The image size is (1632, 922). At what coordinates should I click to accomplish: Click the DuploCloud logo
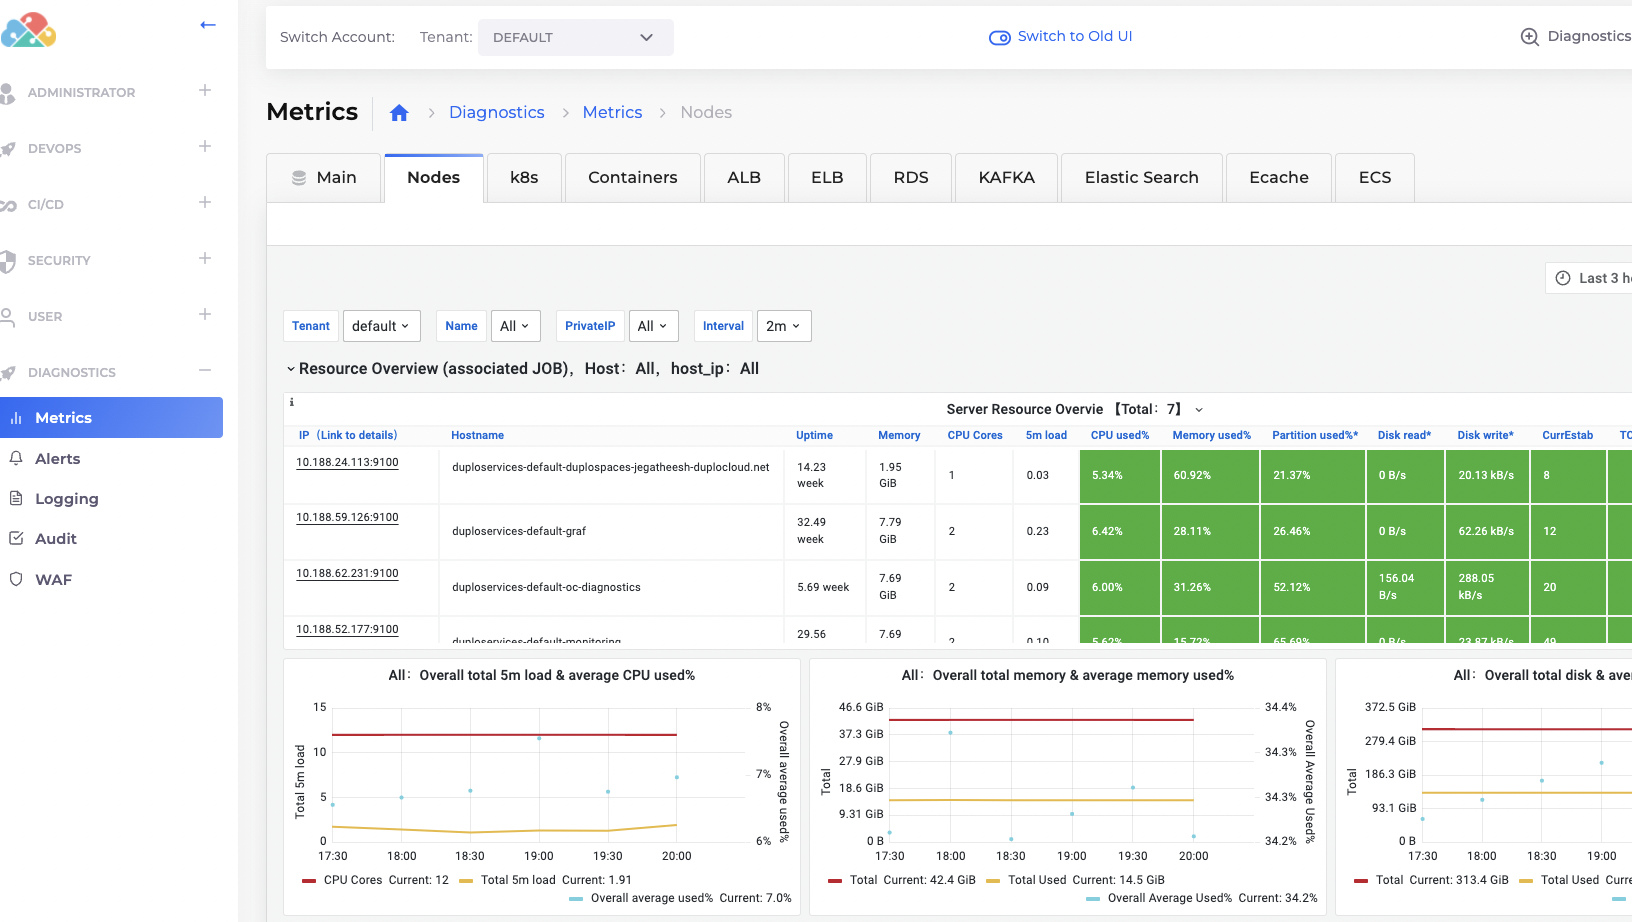tap(29, 30)
